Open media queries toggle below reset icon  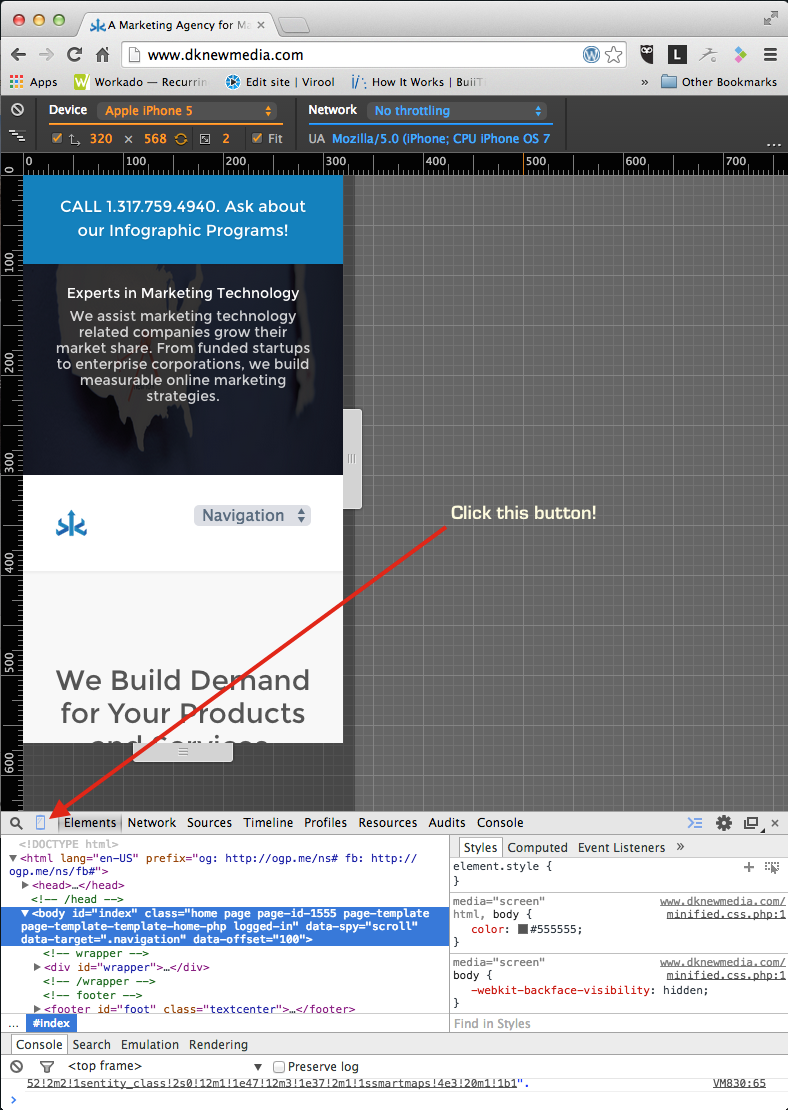[x=17, y=135]
